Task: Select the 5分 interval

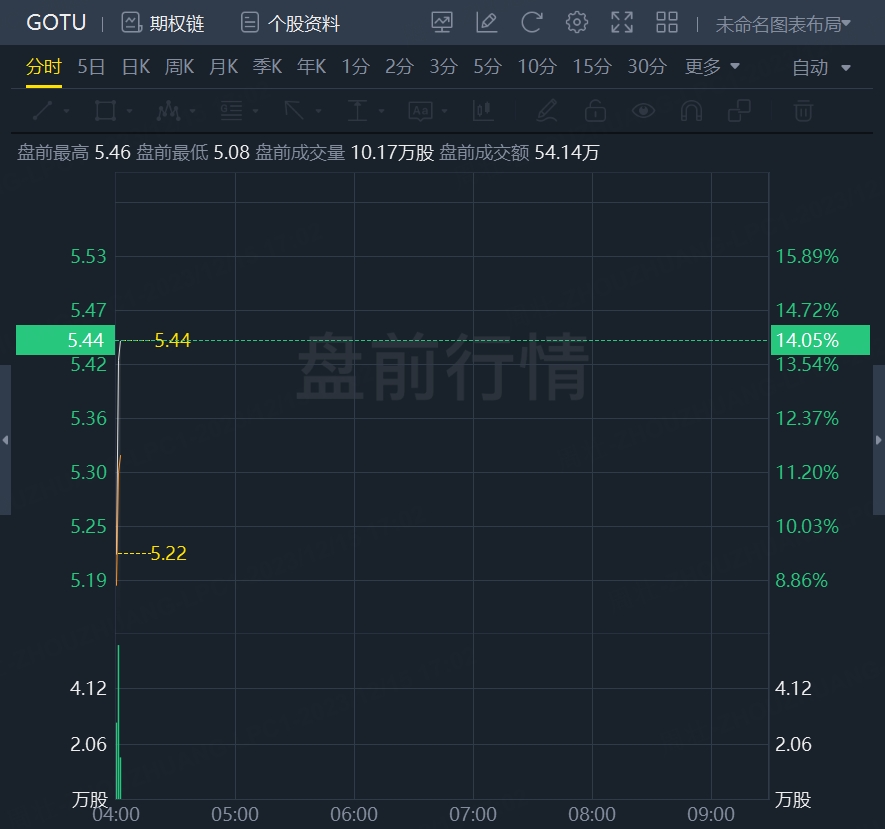Action: click(488, 67)
